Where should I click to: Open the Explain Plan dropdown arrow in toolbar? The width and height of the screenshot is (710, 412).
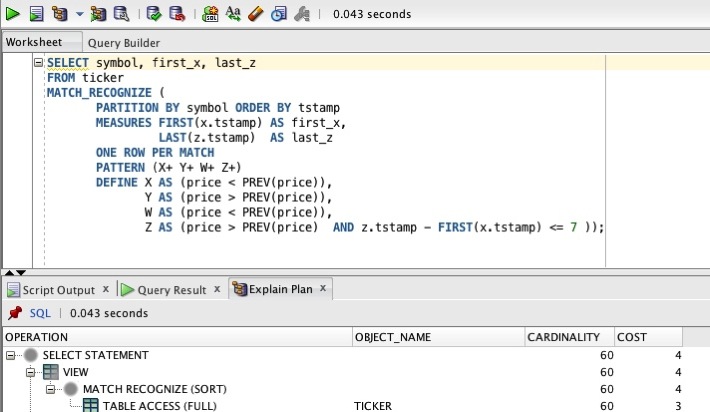(80, 14)
